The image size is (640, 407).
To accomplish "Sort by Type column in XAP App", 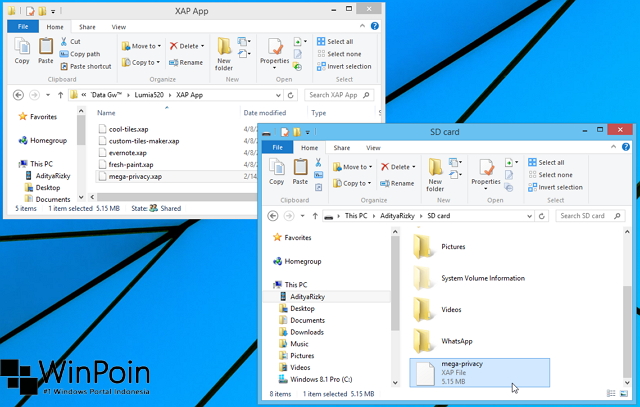I will pos(318,113).
